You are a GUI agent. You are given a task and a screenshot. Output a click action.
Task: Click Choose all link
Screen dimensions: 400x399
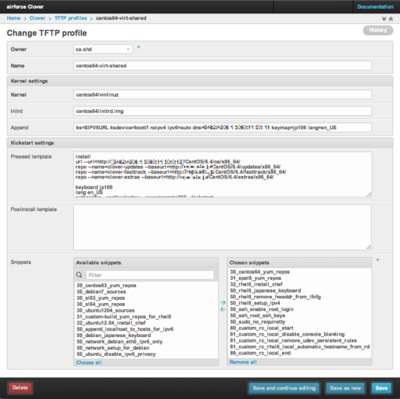pyautogui.click(x=89, y=362)
